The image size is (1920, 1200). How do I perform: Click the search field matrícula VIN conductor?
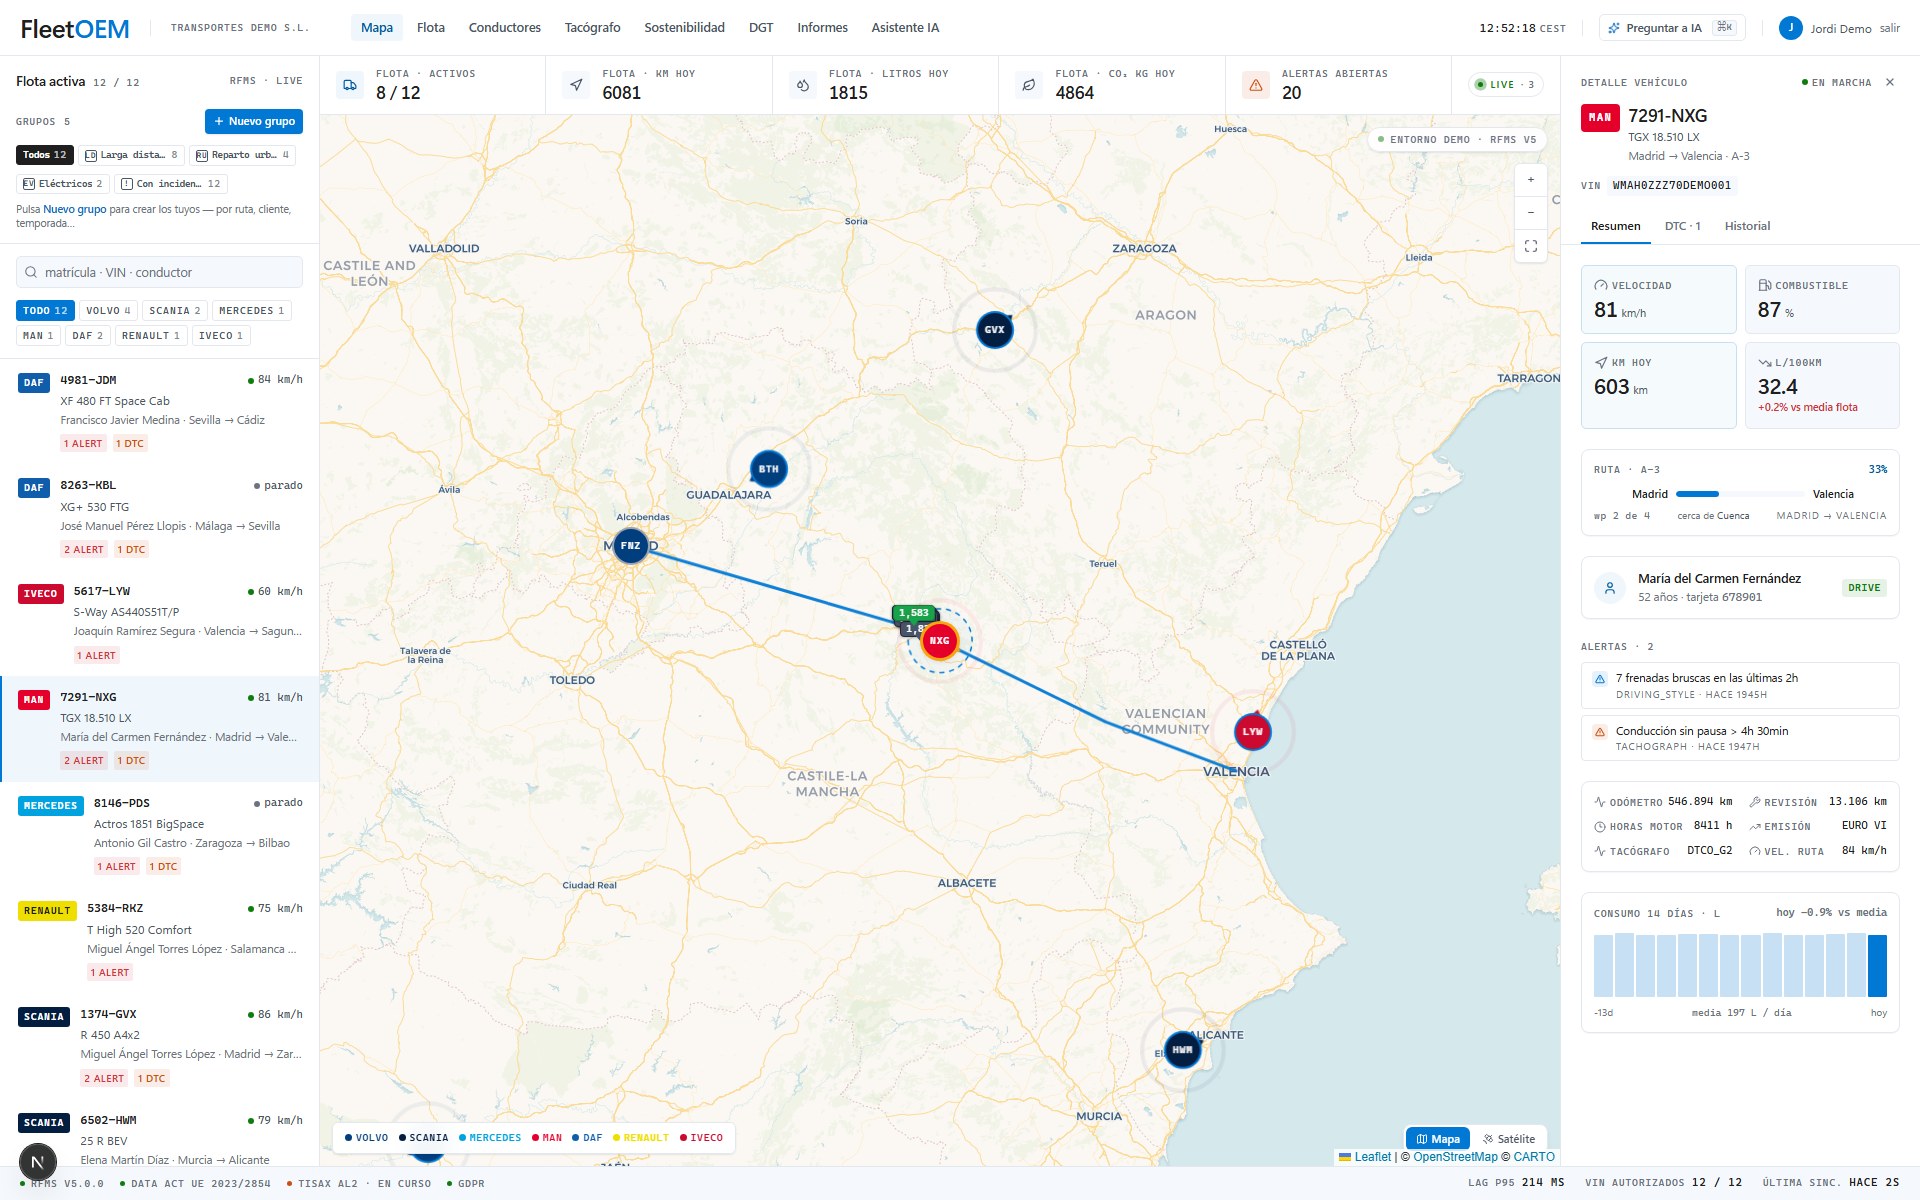tap(160, 272)
